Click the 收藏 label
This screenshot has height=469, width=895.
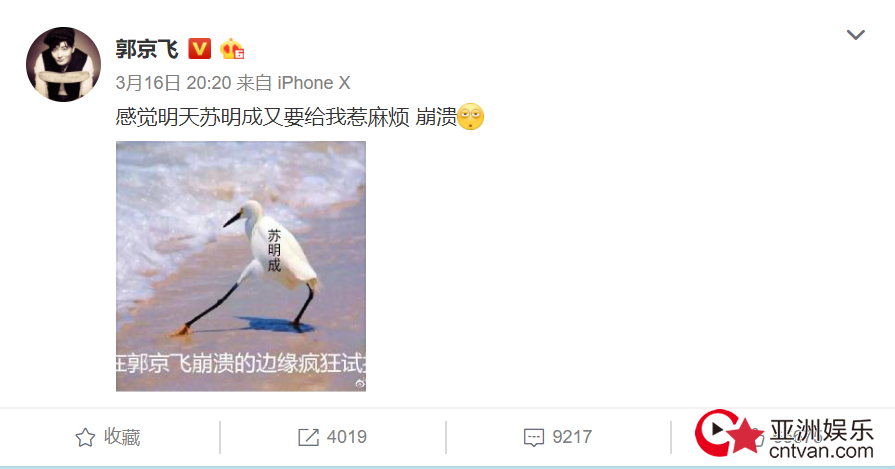[122, 438]
